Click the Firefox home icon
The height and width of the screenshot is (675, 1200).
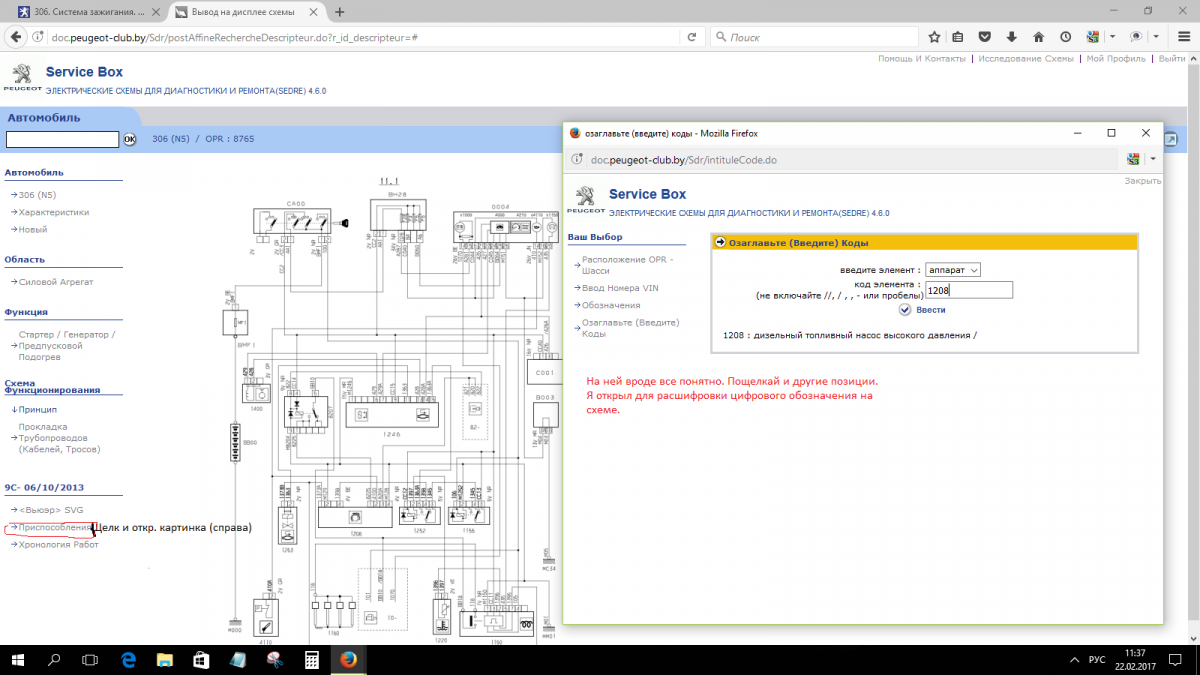pyautogui.click(x=1038, y=37)
